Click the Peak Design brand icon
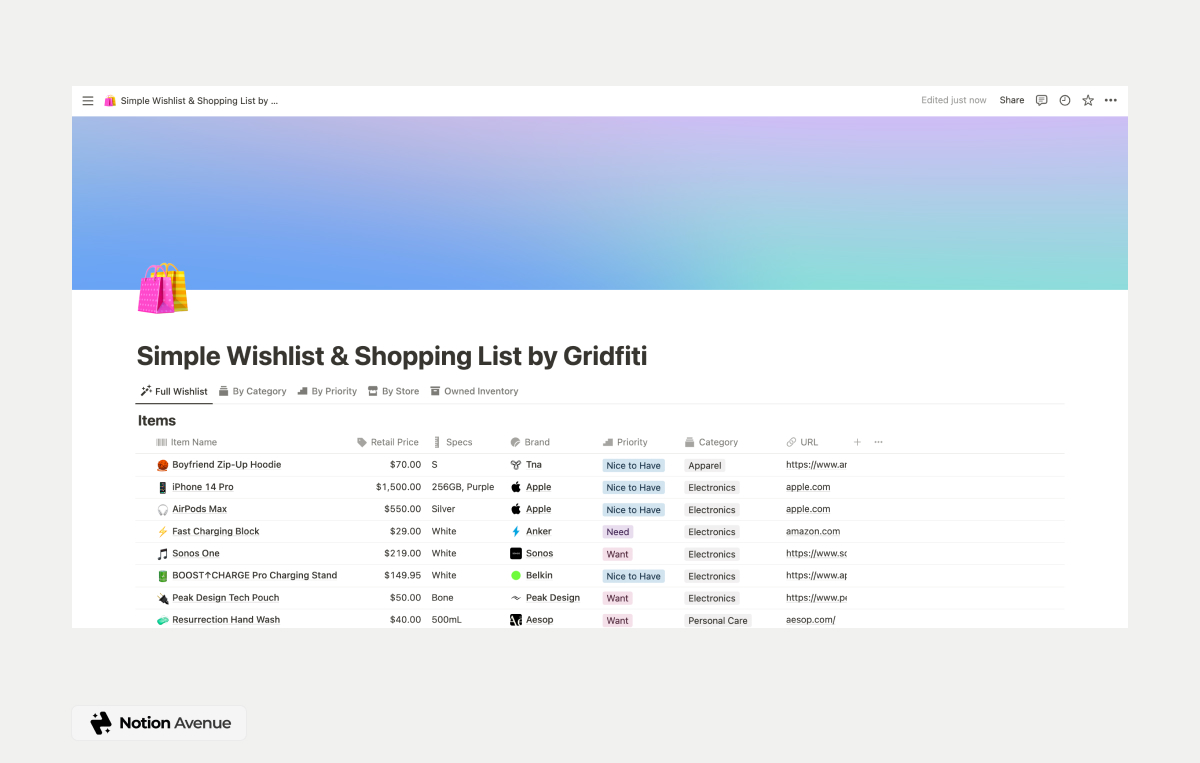Viewport: 1200px width, 763px height. pos(516,597)
